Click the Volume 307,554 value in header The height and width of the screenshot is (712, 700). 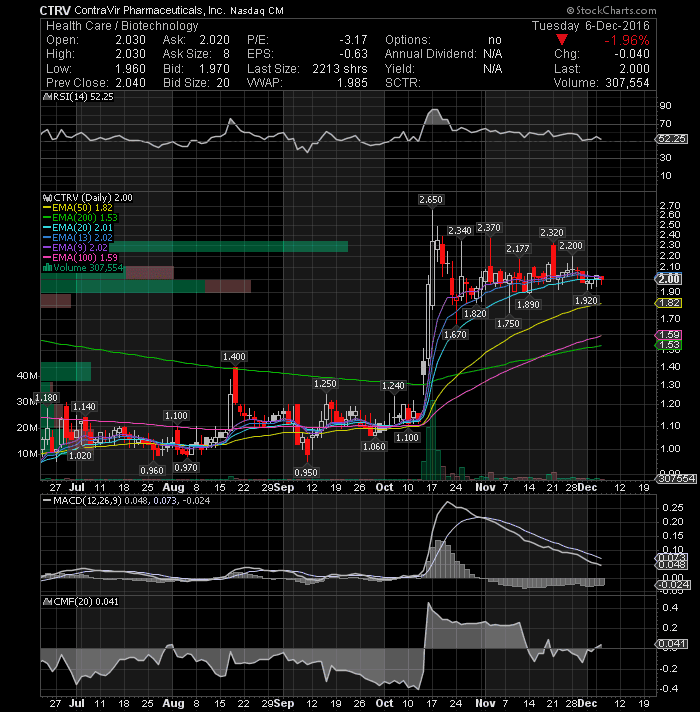click(627, 83)
